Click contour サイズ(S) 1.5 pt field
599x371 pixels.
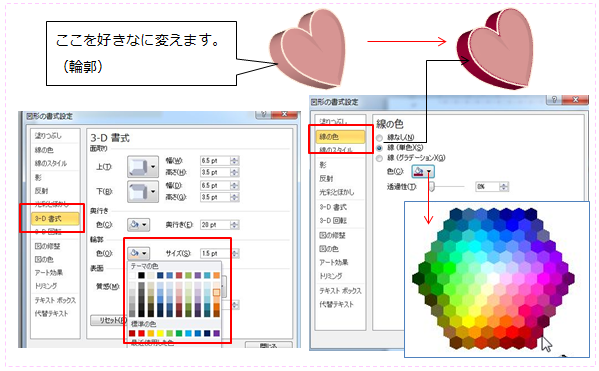[215, 253]
